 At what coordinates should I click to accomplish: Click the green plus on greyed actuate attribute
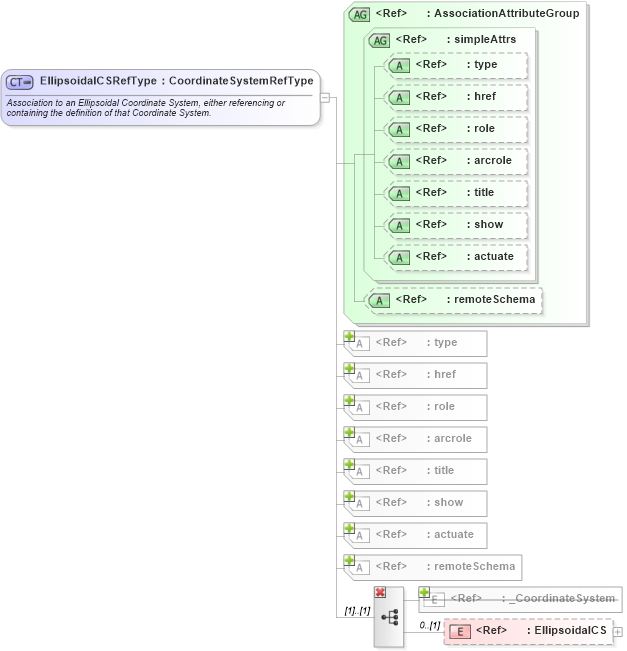point(349,528)
